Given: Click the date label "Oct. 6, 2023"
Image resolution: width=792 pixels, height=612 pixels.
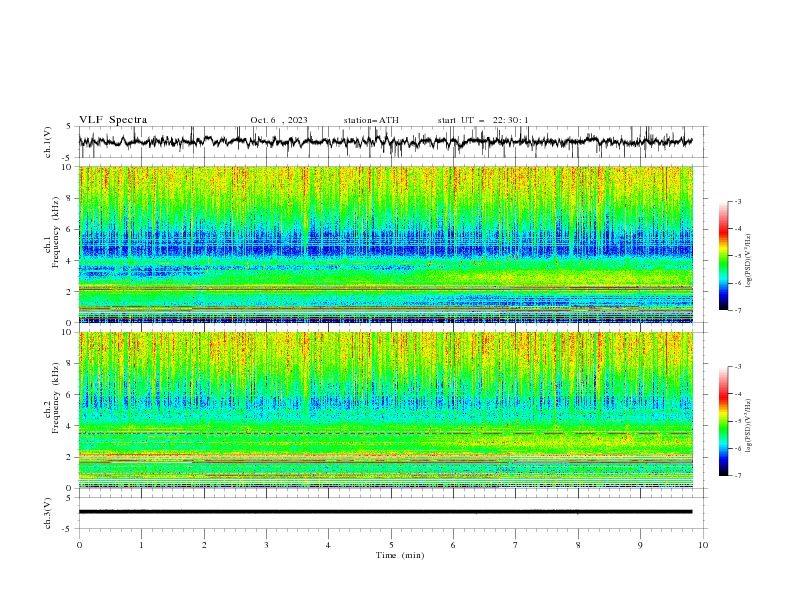Looking at the screenshot, I should (279, 120).
